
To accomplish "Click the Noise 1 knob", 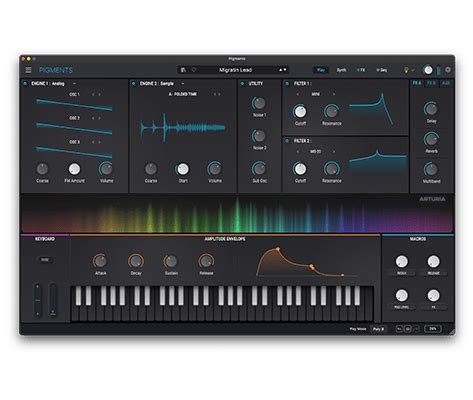I will pos(259,103).
